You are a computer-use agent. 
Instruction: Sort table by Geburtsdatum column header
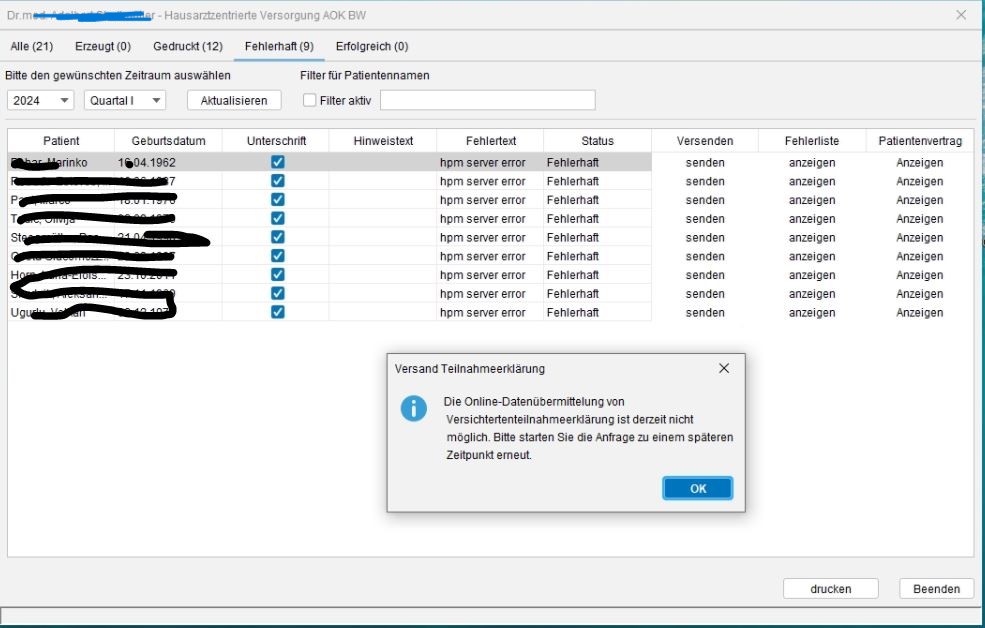point(168,141)
